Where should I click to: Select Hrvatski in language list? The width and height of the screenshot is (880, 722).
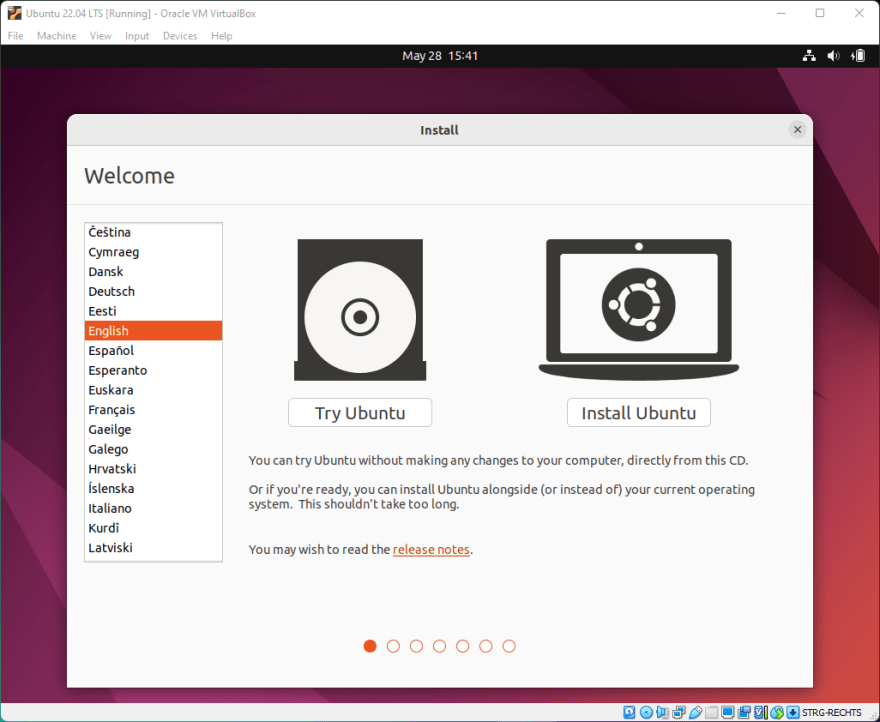coord(153,468)
